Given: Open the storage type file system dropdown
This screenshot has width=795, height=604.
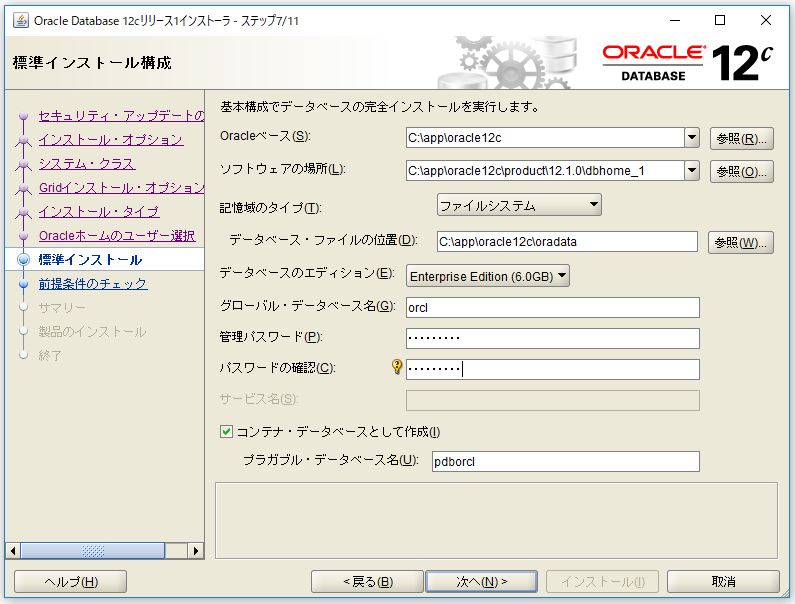Looking at the screenshot, I should tap(519, 205).
